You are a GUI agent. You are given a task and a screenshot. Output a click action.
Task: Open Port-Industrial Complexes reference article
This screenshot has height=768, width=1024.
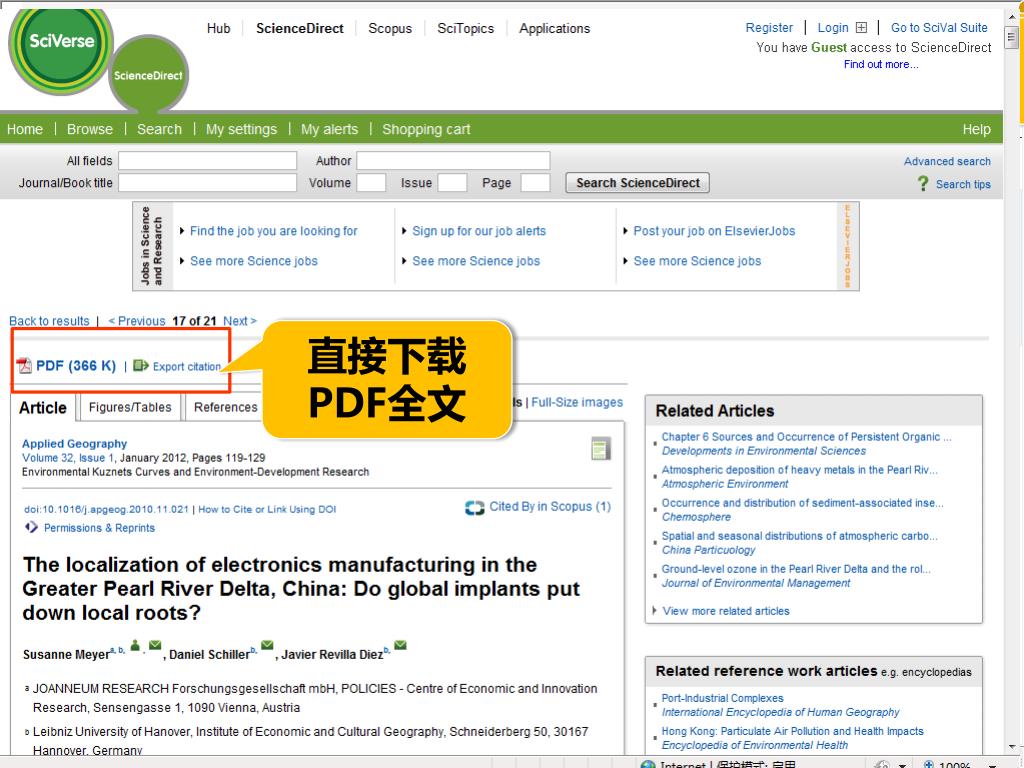coord(722,698)
